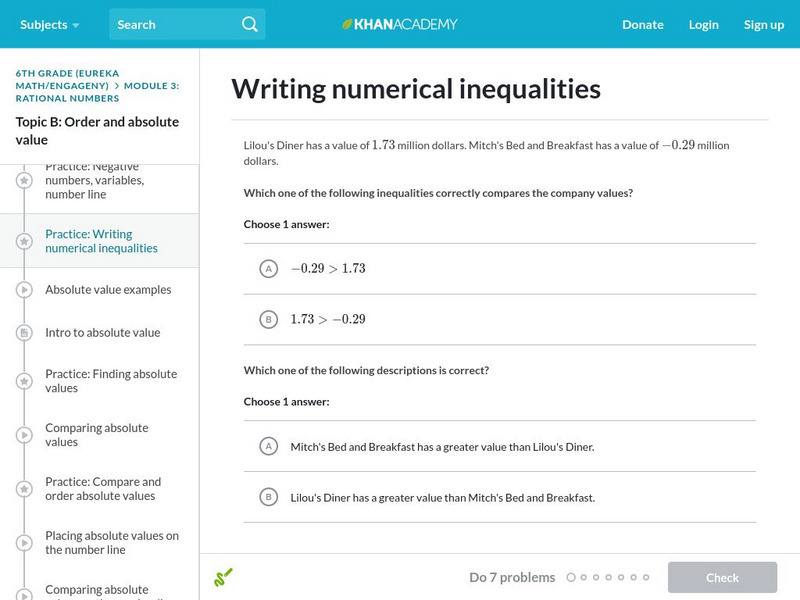
Task: Click the play icon beside Absolute value examples
Action: coord(24,290)
